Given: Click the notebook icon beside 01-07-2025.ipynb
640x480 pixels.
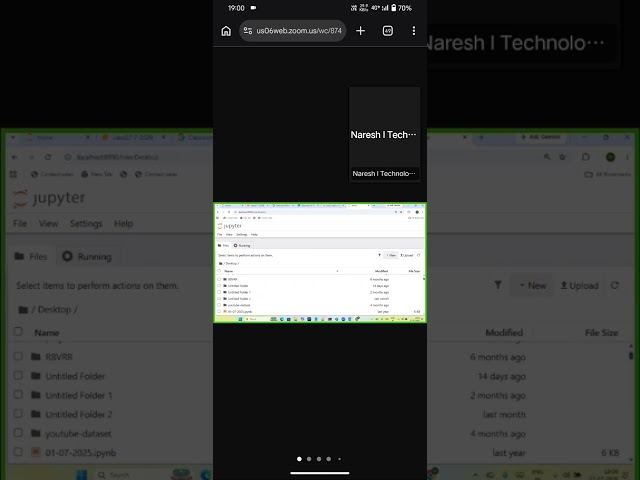Looking at the screenshot, I should tap(36, 452).
